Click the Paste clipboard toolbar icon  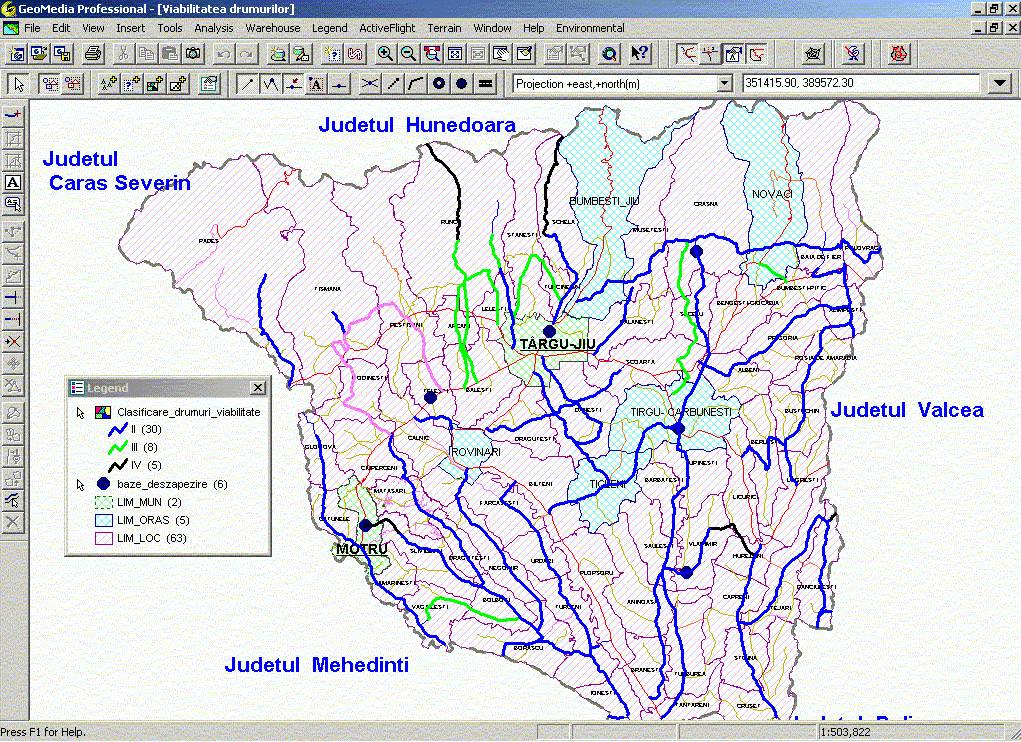(170, 53)
